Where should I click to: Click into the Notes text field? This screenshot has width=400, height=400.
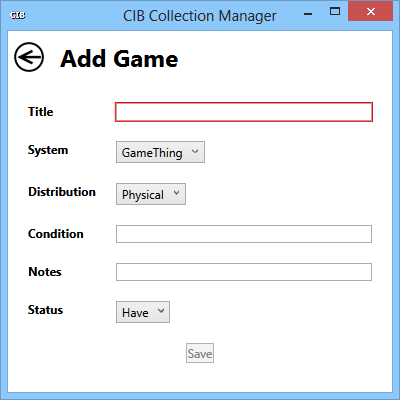[244, 272]
